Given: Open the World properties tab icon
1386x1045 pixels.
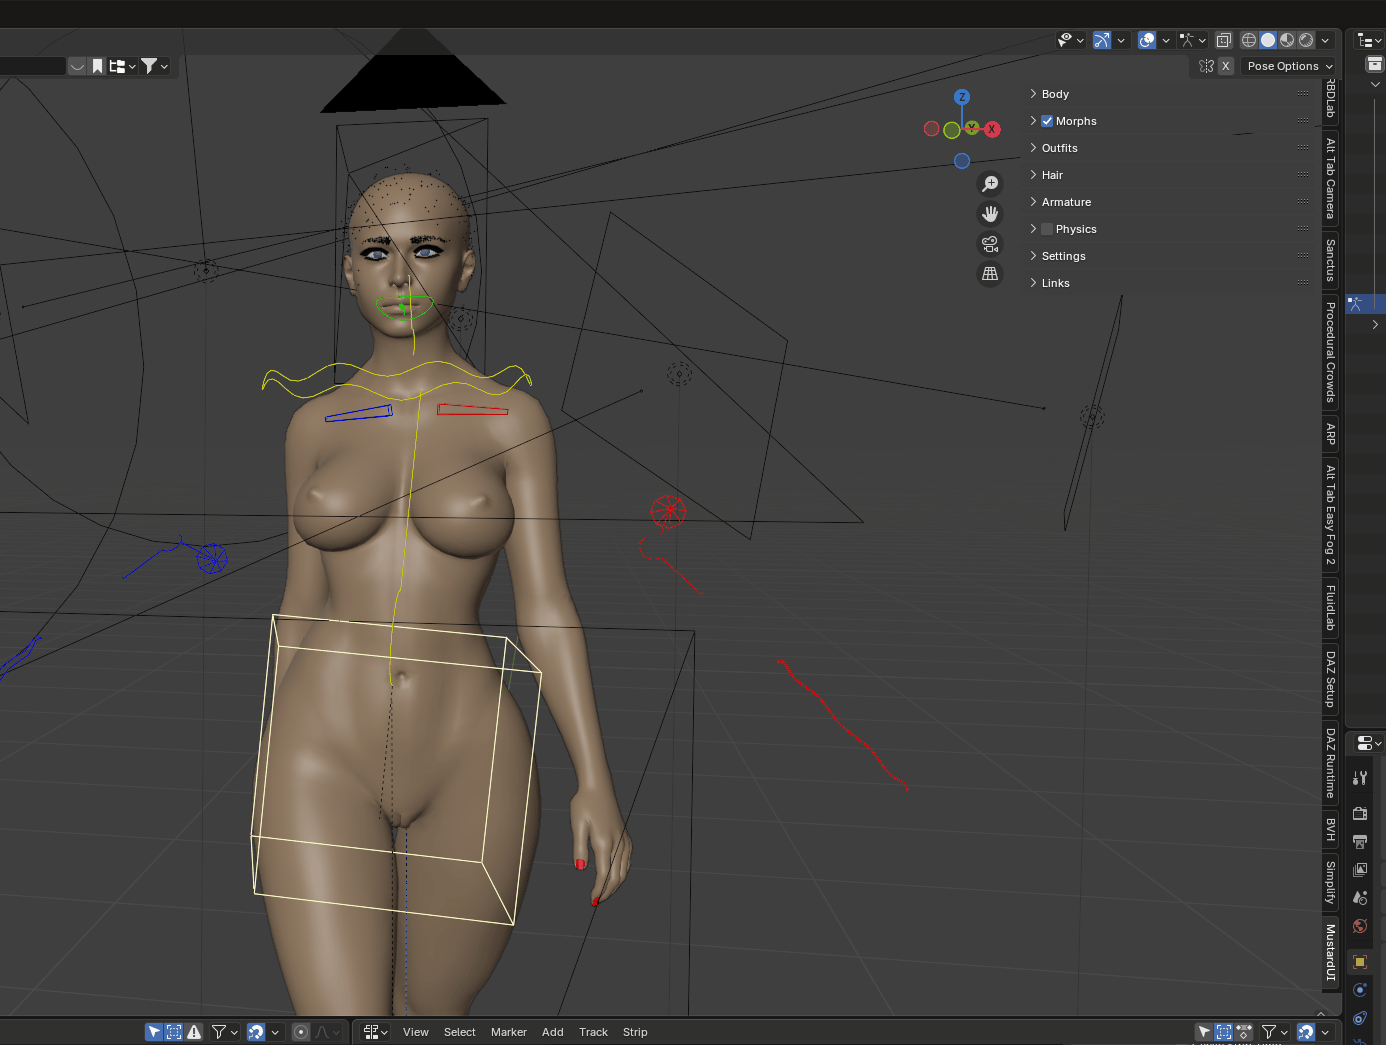Looking at the screenshot, I should pos(1360,926).
